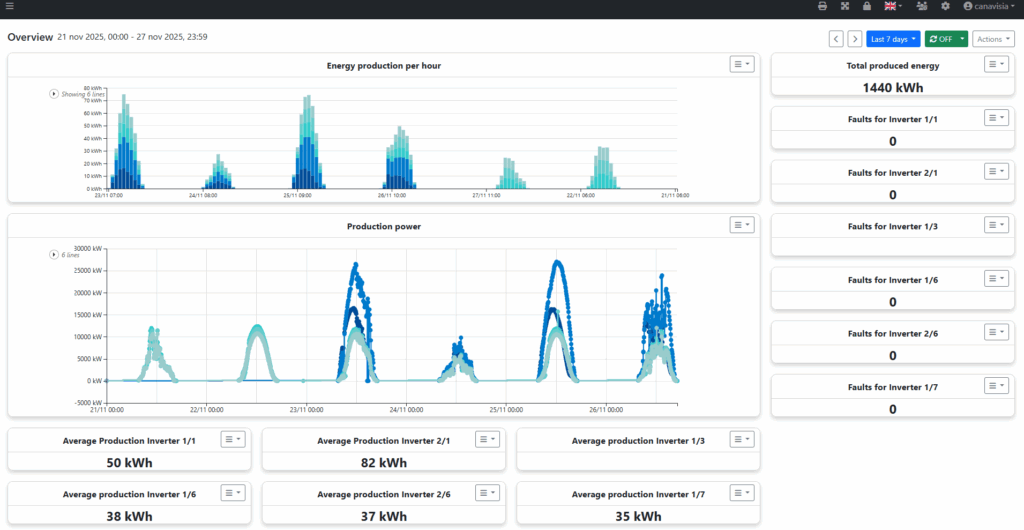Image resolution: width=1024 pixels, height=530 pixels.
Task: Open Total produced energy widget menu
Action: (x=996, y=64)
